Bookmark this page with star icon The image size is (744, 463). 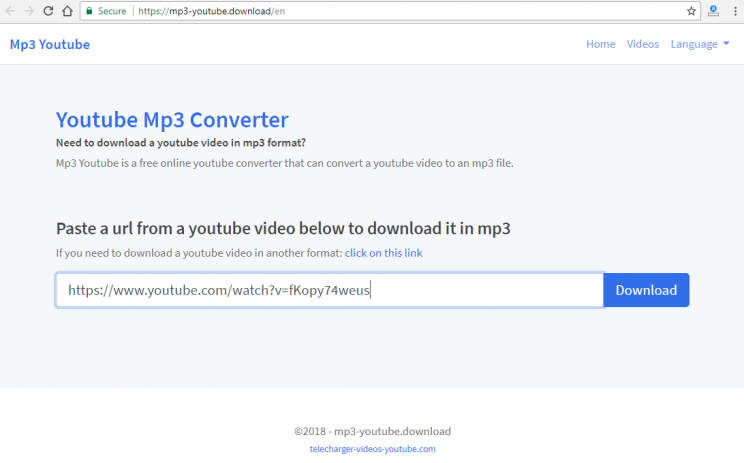tap(691, 11)
